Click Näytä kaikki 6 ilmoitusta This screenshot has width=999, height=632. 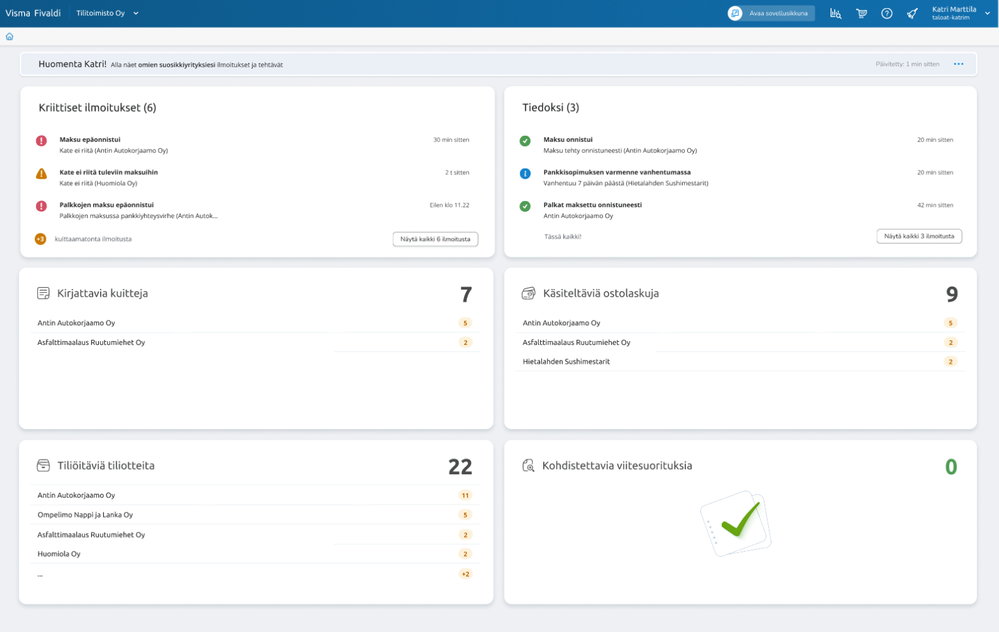click(x=435, y=239)
